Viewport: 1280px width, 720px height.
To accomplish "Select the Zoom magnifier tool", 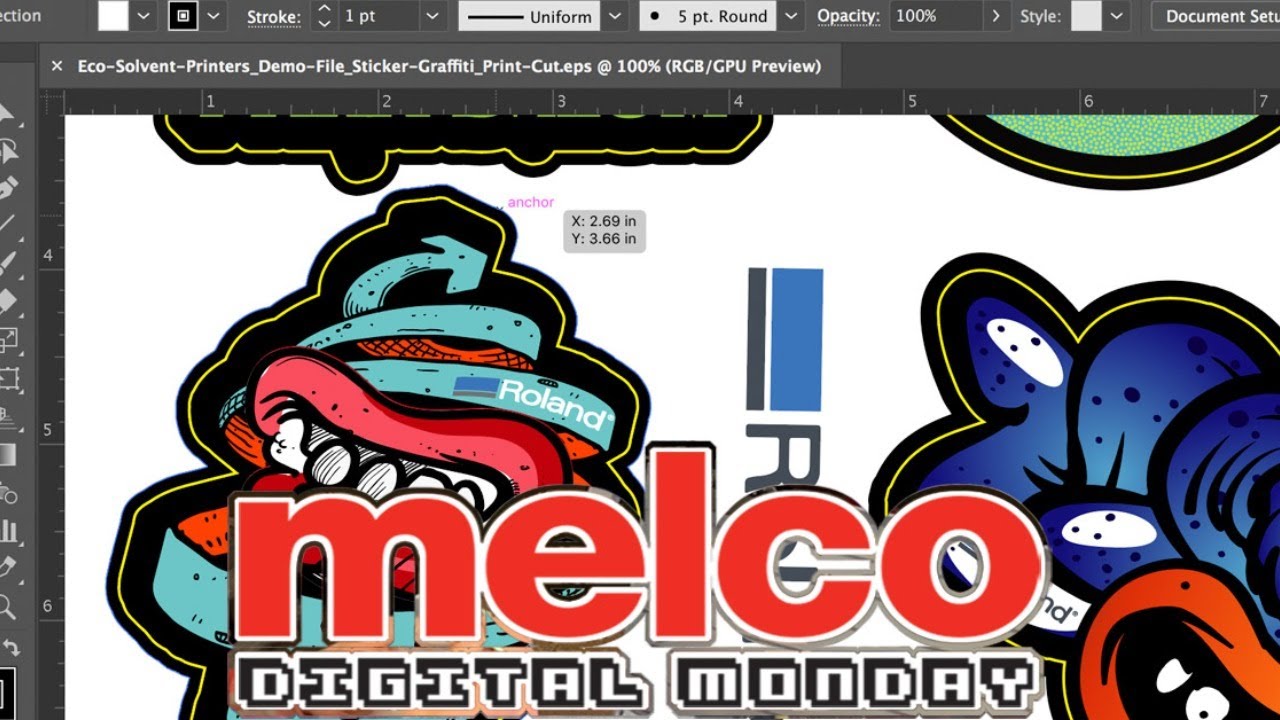I will pos(8,606).
